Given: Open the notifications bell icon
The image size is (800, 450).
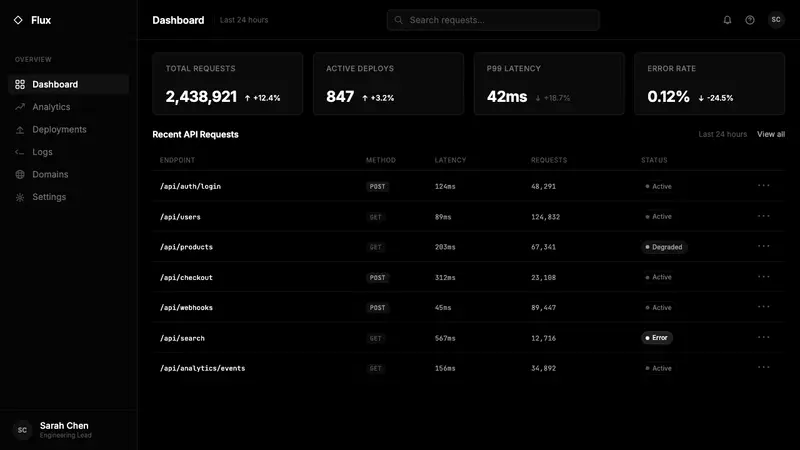Looking at the screenshot, I should point(727,20).
